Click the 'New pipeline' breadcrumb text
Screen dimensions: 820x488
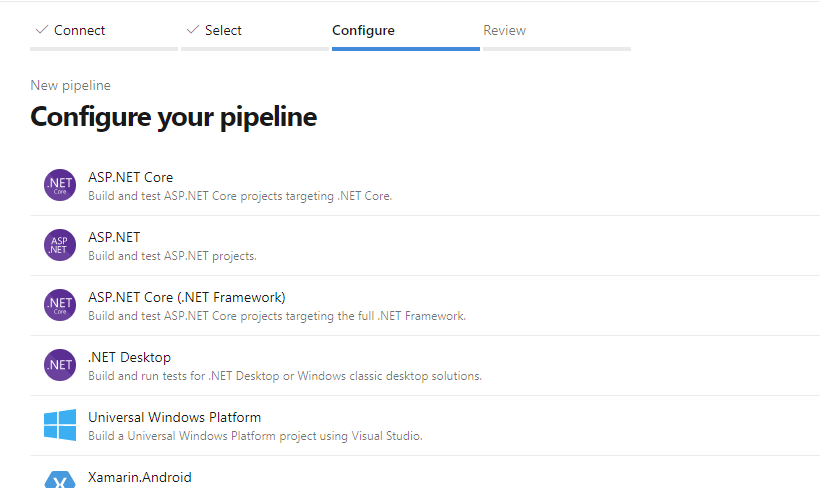(x=71, y=85)
